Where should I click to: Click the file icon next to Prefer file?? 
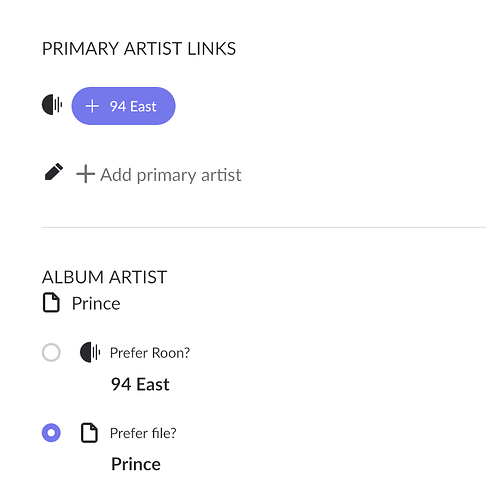89,433
